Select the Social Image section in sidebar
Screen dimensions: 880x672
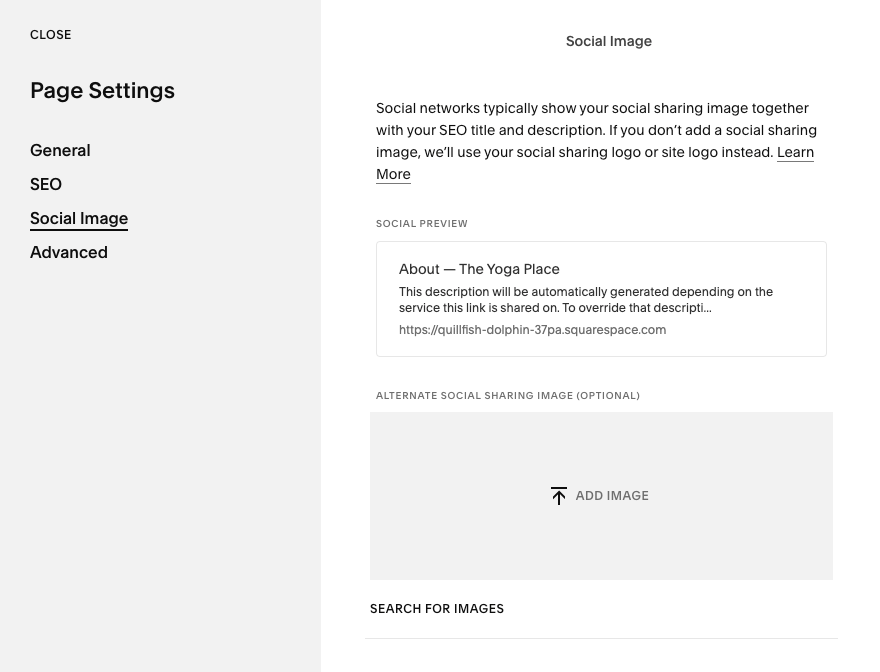tap(79, 218)
